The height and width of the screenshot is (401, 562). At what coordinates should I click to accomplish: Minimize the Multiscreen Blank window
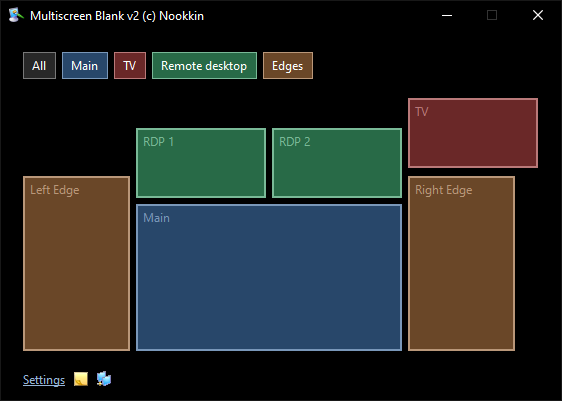(447, 15)
